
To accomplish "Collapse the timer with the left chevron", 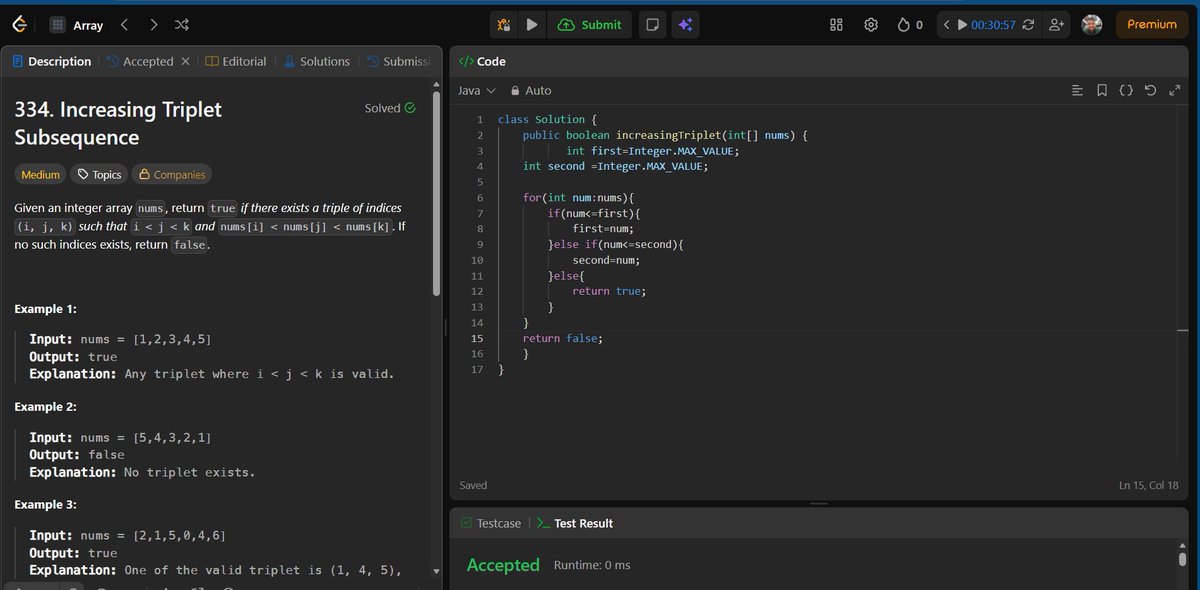I will pos(946,25).
